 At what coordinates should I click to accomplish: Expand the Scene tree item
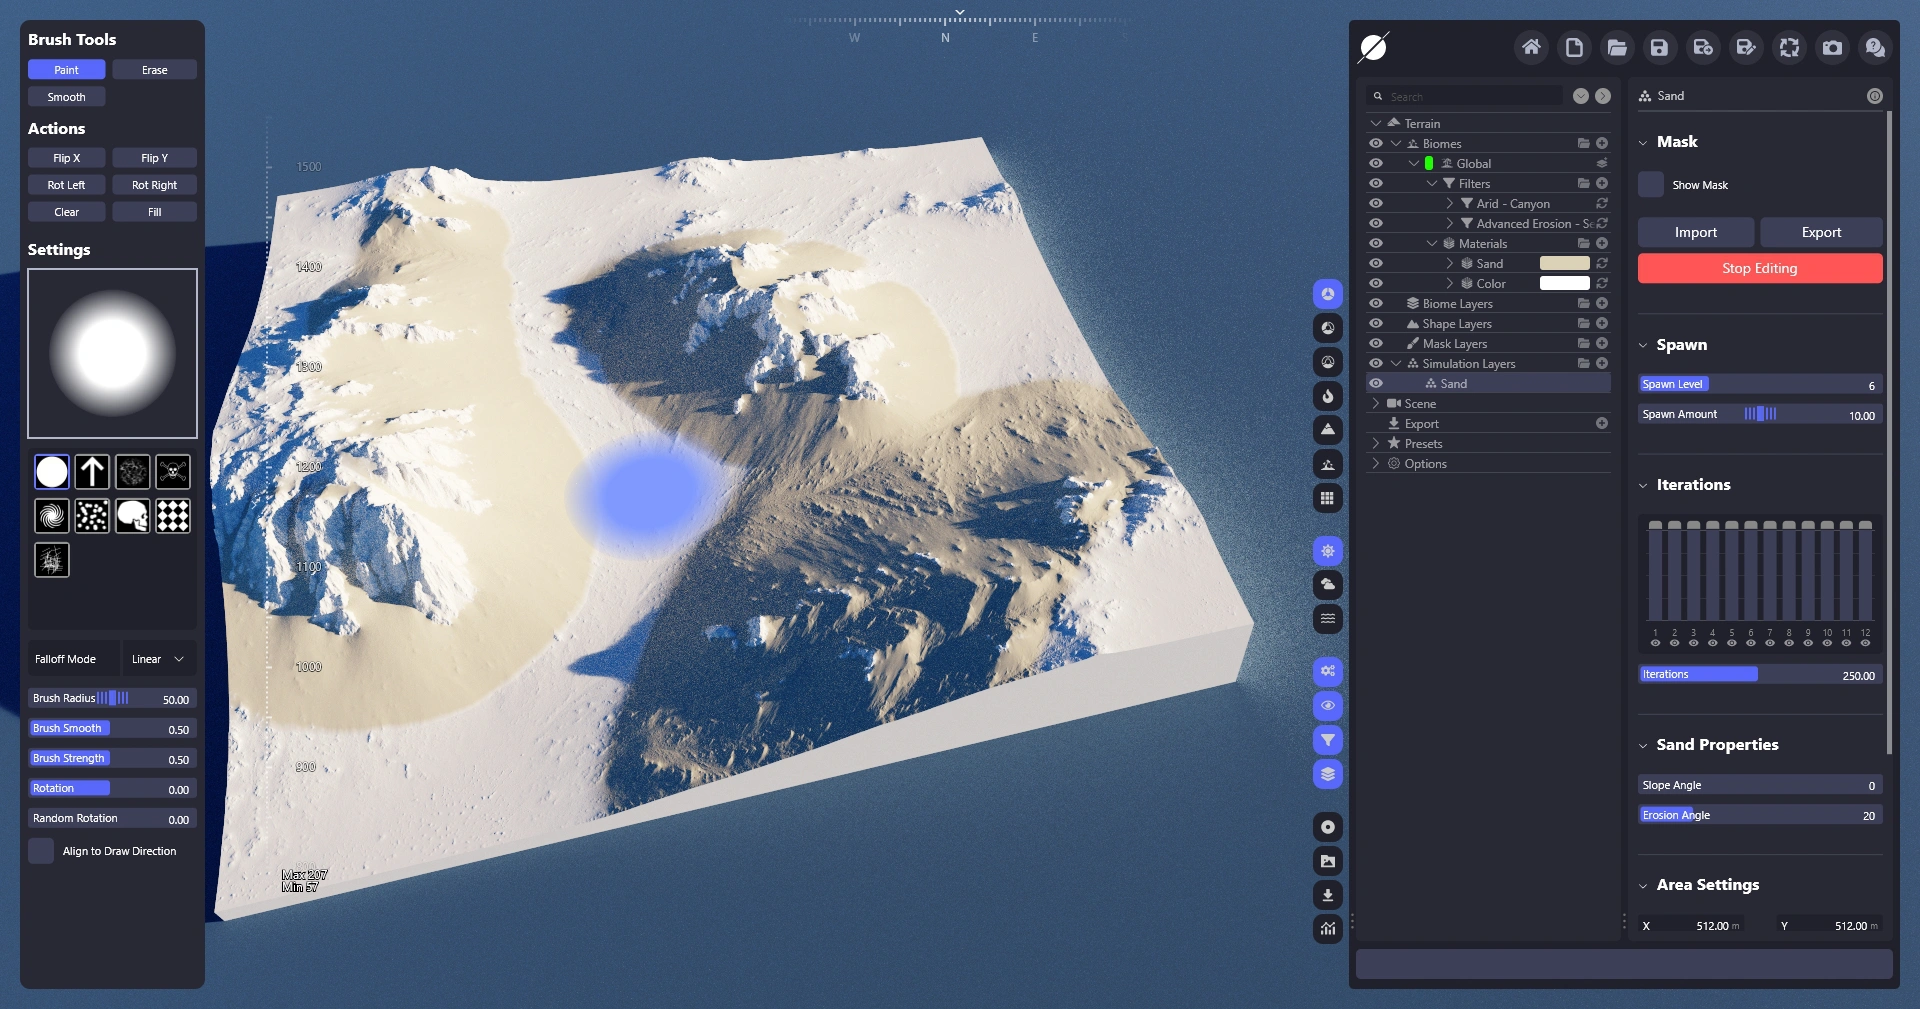[1376, 404]
